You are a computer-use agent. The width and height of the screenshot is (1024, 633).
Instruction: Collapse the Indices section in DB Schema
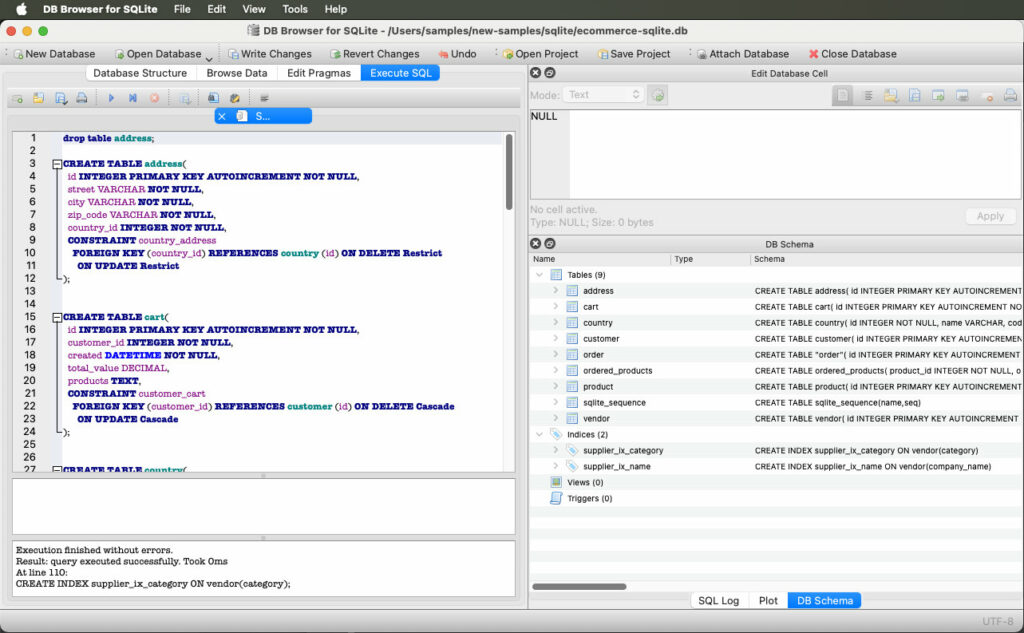[x=538, y=435]
